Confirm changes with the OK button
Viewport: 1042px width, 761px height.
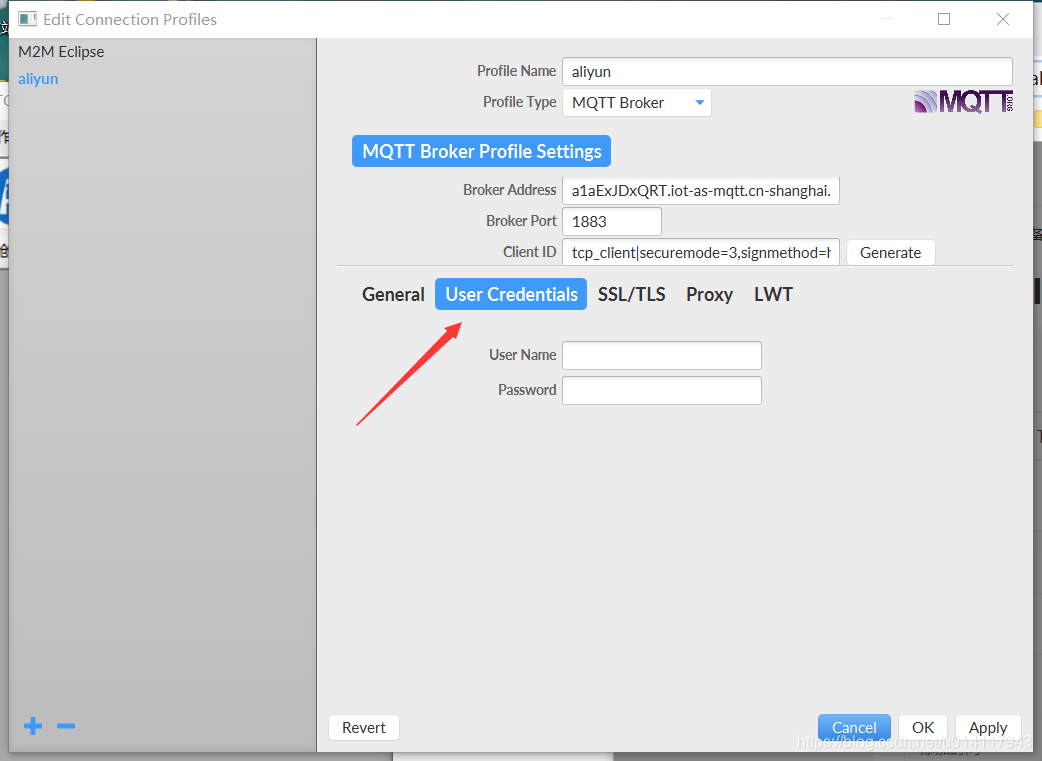923,727
